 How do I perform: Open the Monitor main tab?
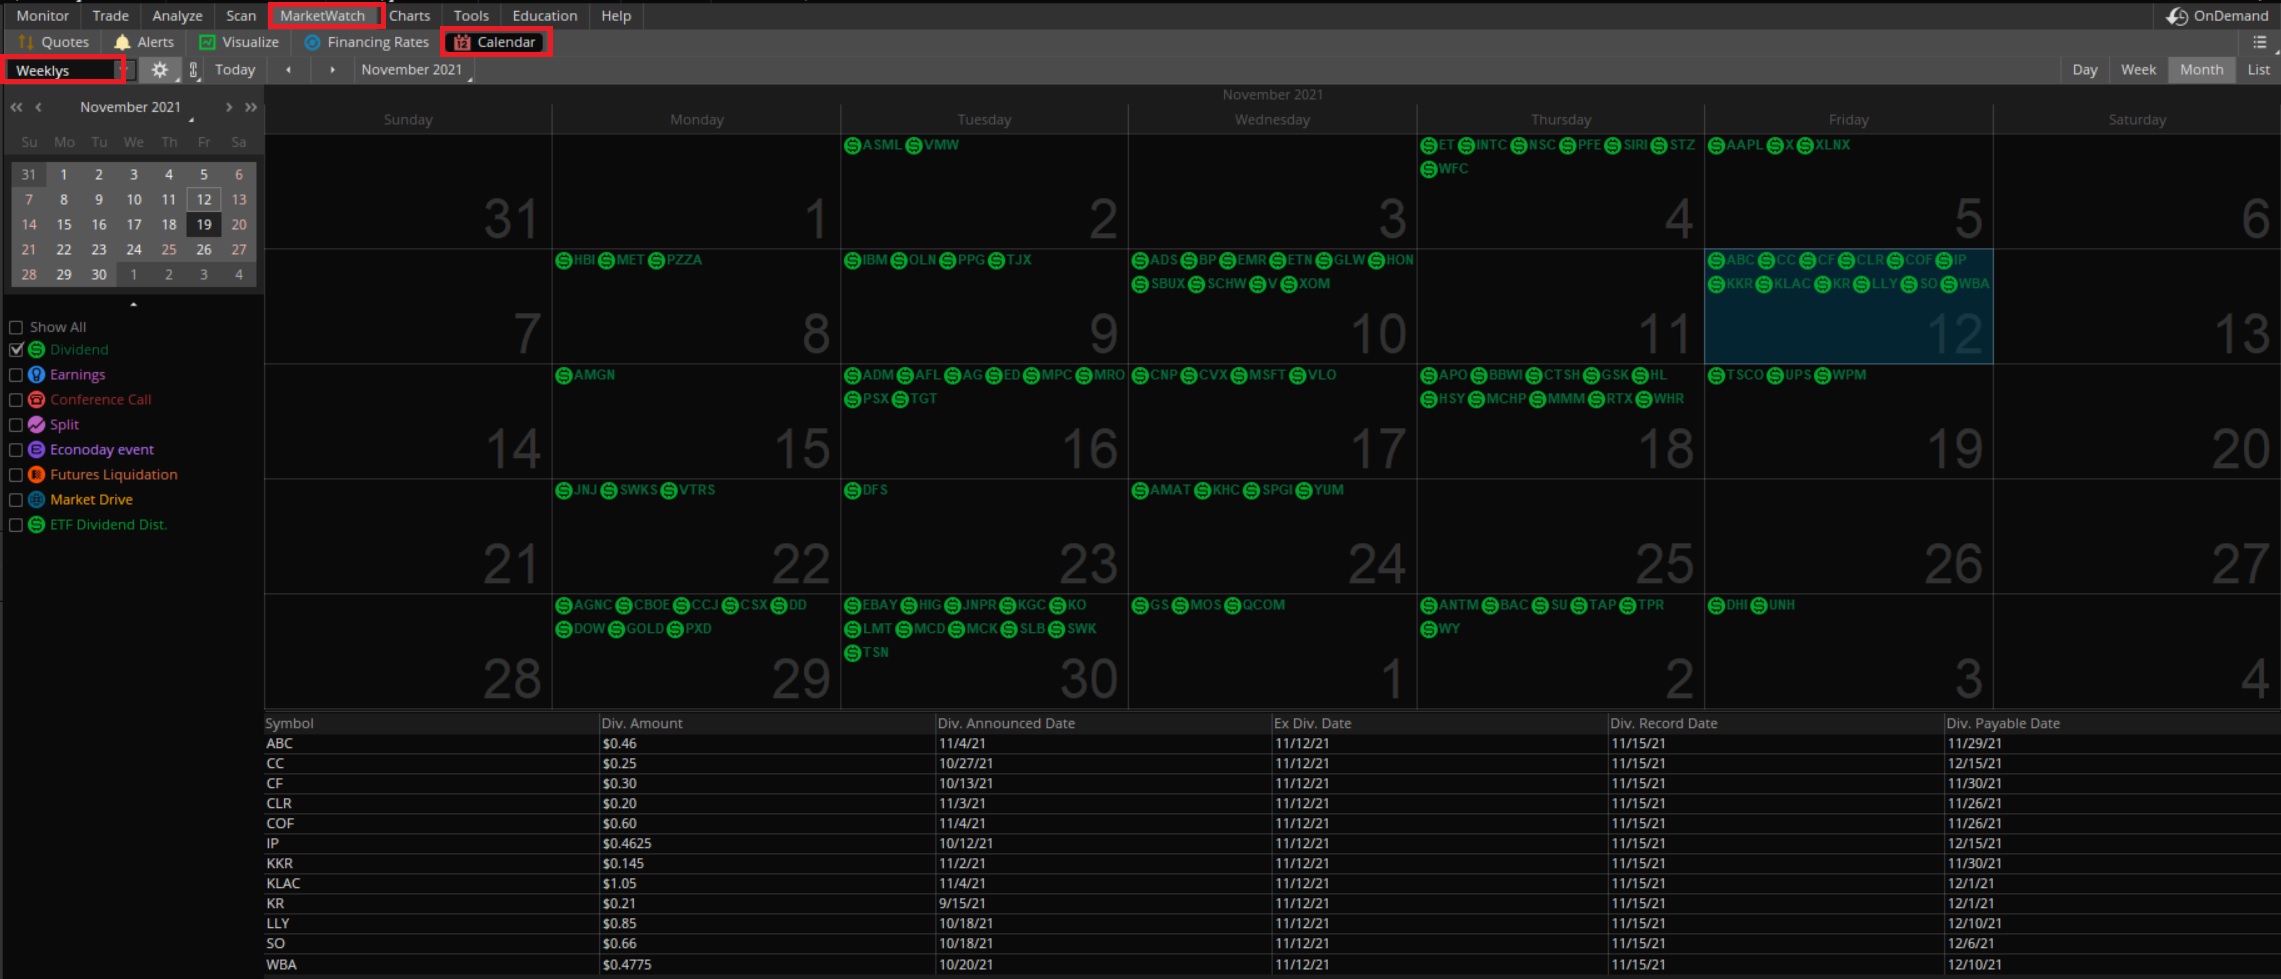point(43,16)
